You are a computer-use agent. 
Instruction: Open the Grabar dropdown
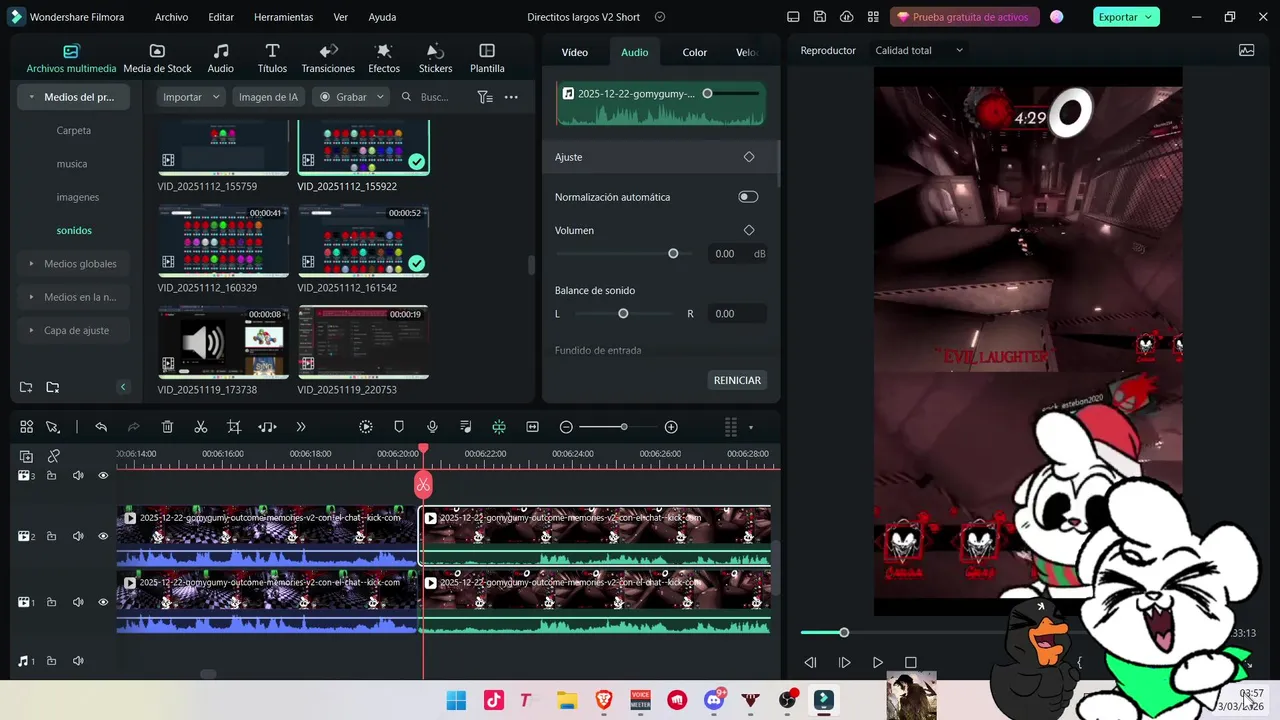350,97
